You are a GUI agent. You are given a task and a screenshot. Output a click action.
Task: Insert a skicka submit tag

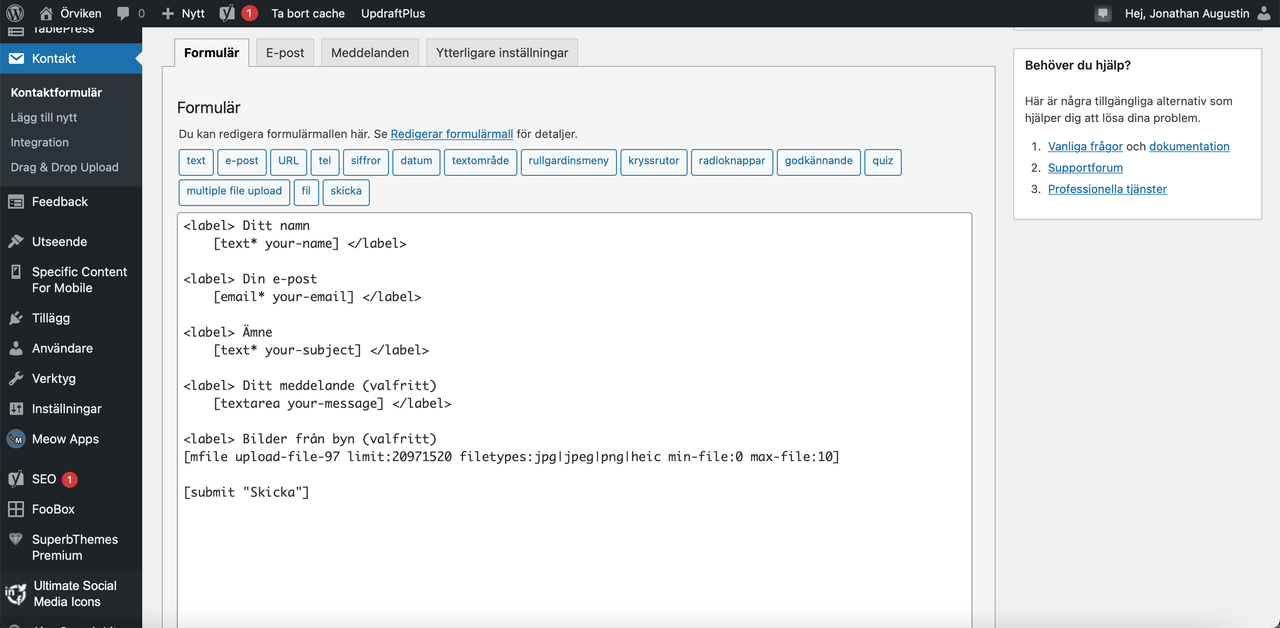coord(346,191)
